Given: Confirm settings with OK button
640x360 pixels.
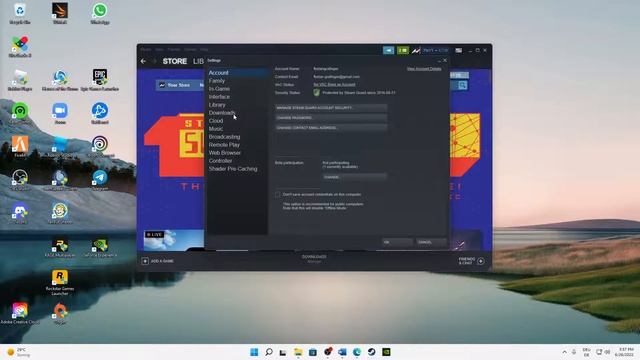Looking at the screenshot, I should tap(397, 242).
